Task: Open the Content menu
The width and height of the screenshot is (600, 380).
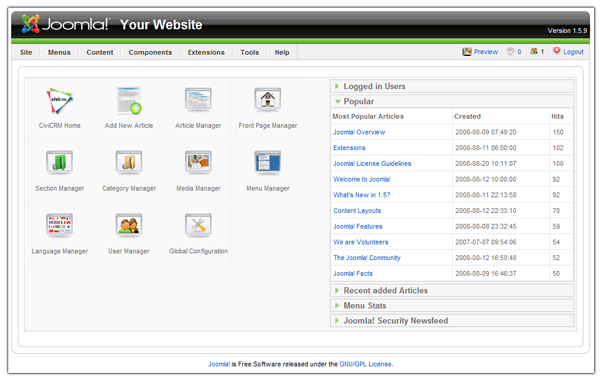Action: (100, 52)
